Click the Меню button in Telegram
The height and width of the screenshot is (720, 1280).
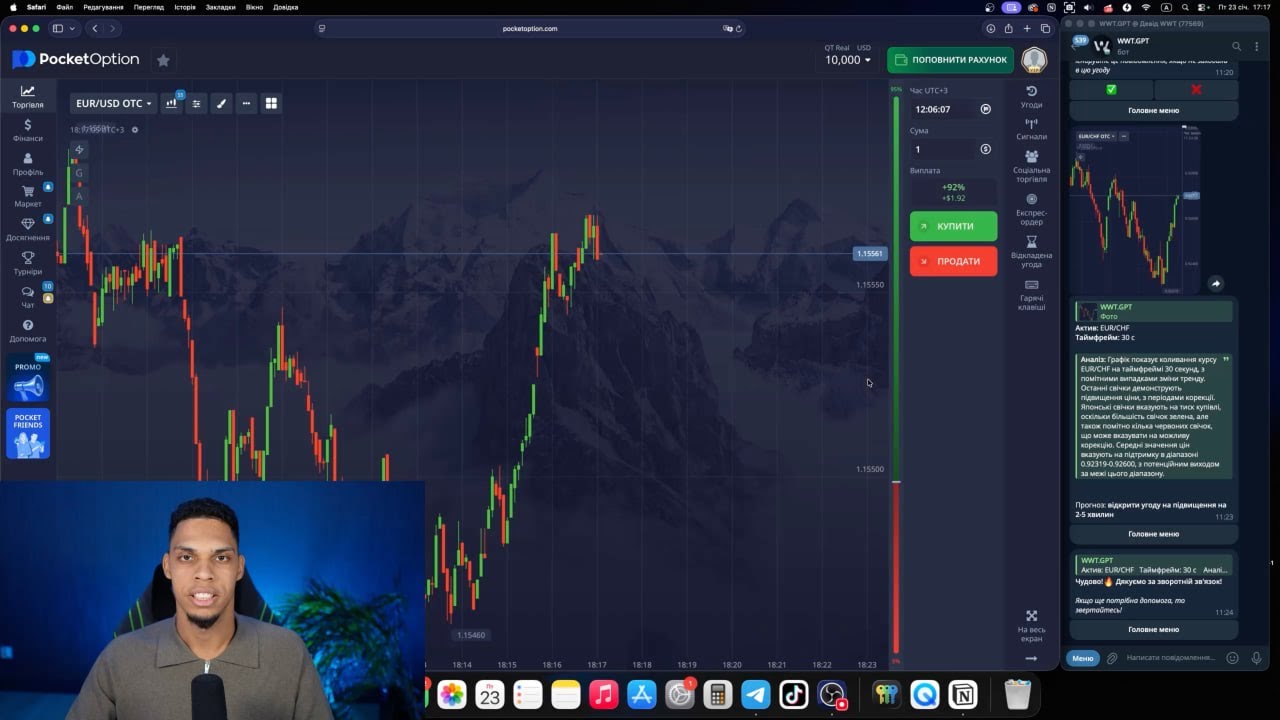pos(1083,658)
